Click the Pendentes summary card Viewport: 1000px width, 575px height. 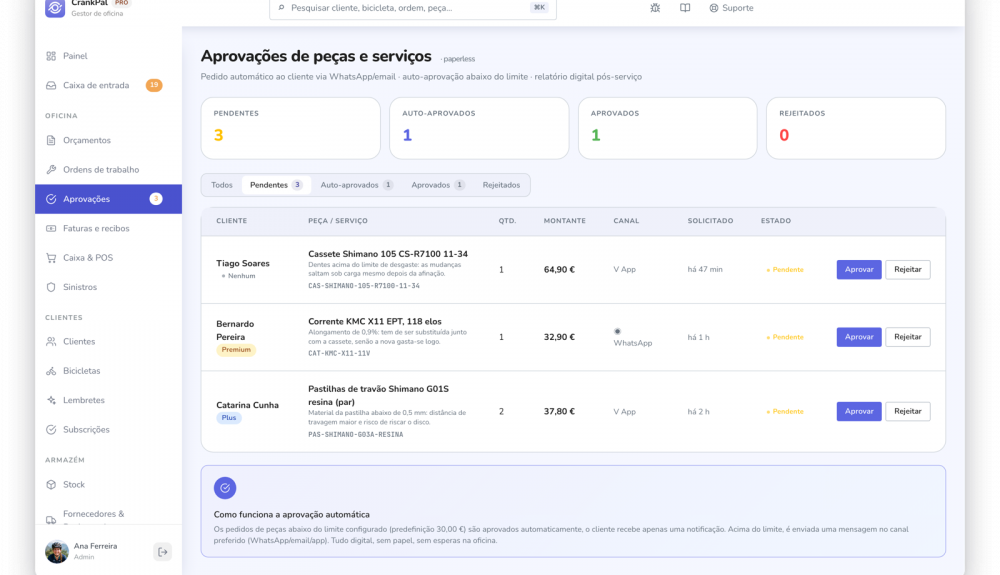point(290,128)
